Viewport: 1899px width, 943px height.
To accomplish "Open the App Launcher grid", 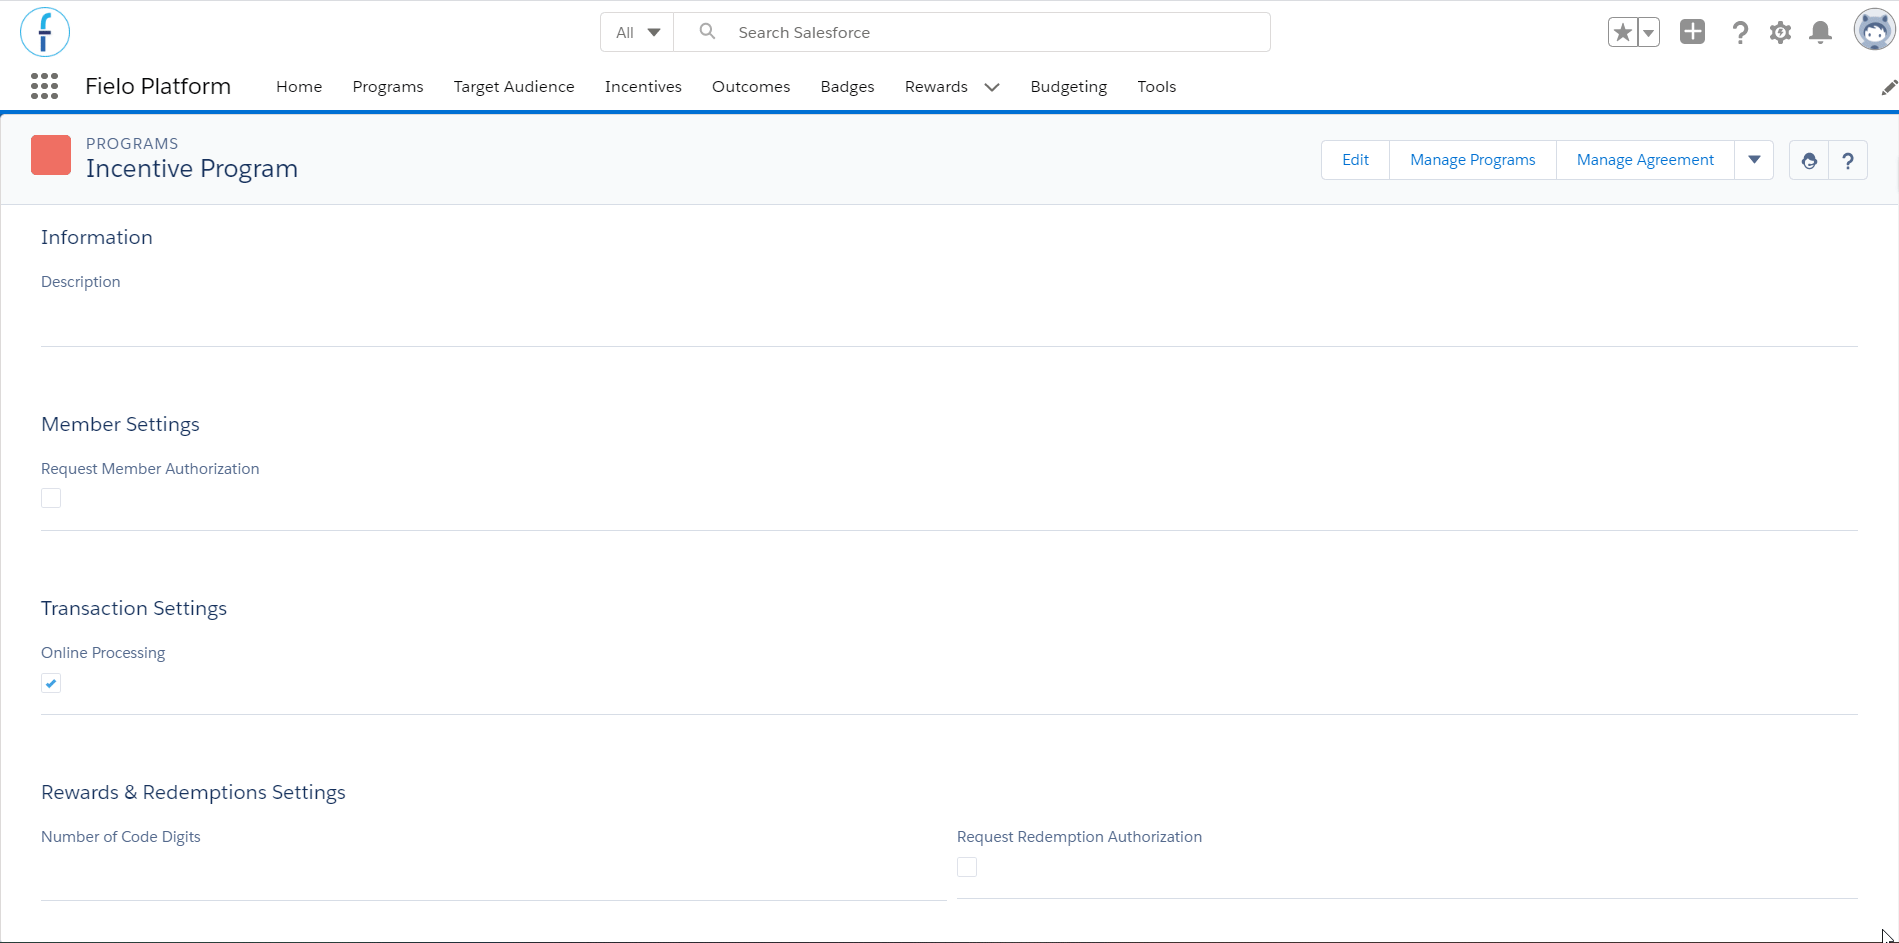I will (44, 86).
